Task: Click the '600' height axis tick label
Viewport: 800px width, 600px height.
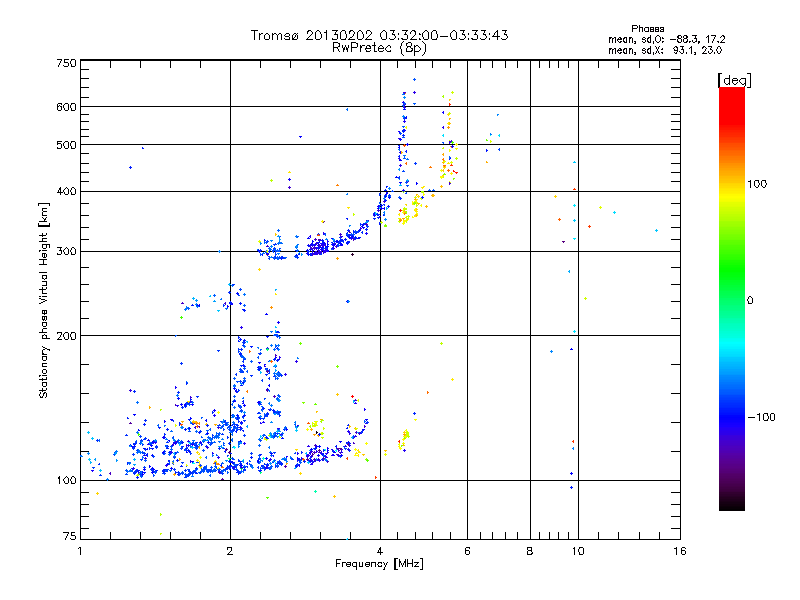Action: point(66,107)
